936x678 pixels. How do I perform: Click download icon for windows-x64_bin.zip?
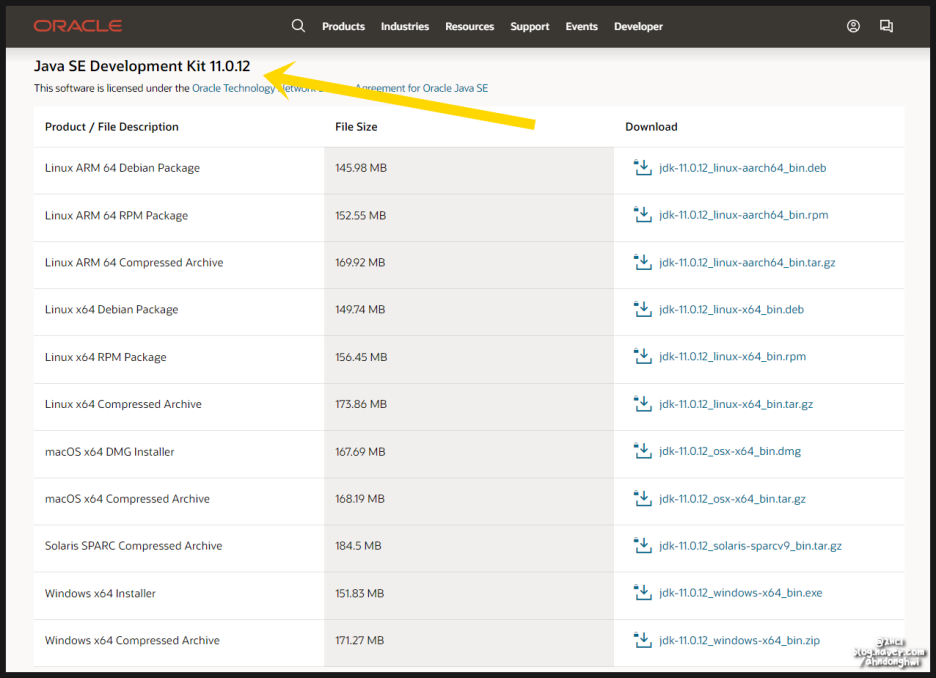[642, 640]
